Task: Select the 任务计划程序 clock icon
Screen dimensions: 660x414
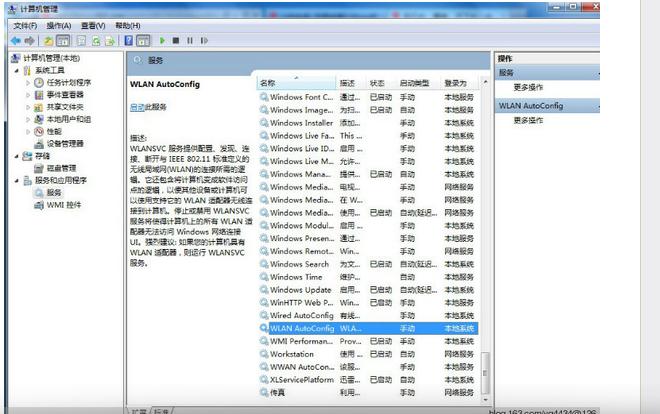Action: tap(39, 82)
